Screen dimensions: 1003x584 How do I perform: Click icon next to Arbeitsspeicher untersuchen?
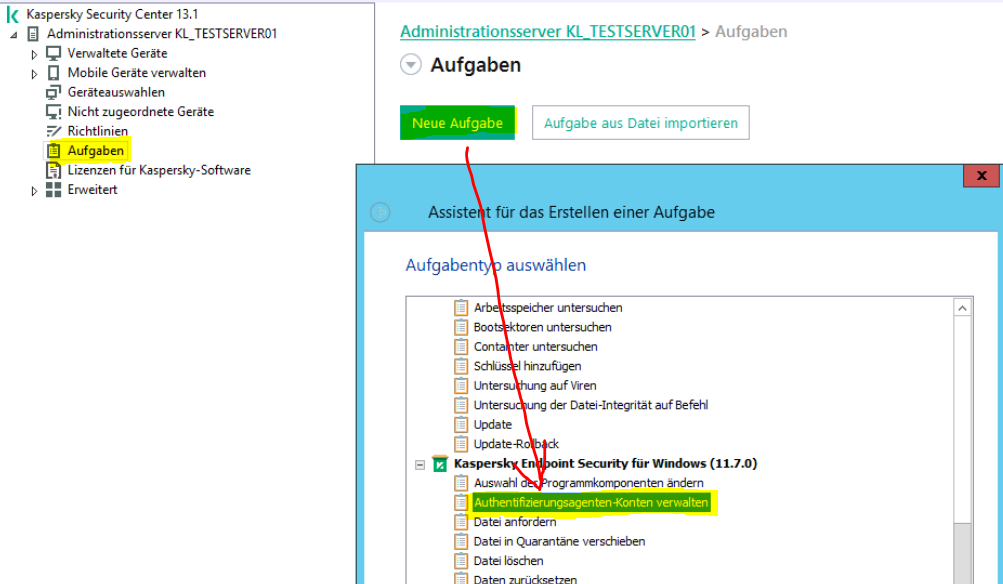461,308
